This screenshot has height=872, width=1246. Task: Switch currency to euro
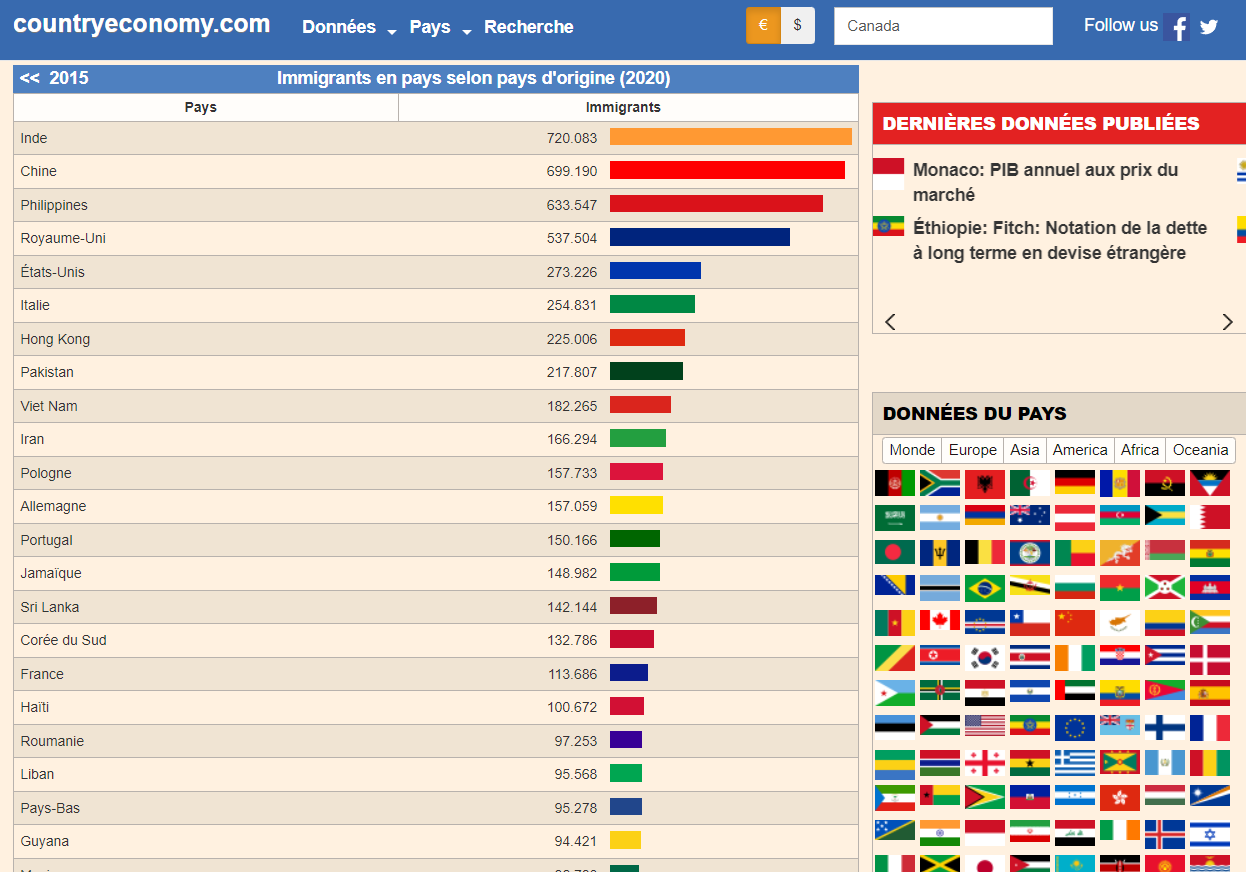pos(763,26)
